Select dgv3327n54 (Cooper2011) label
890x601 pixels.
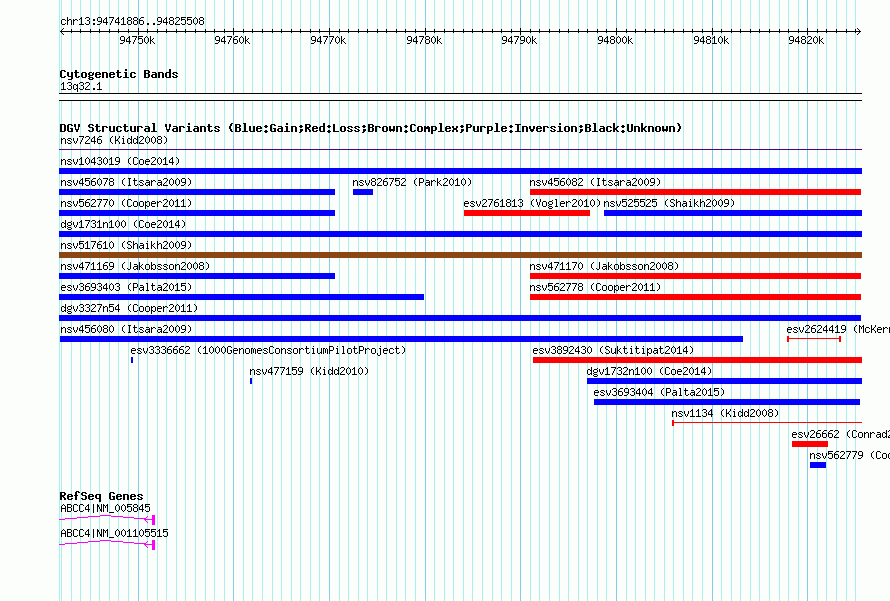pyautogui.click(x=129, y=308)
